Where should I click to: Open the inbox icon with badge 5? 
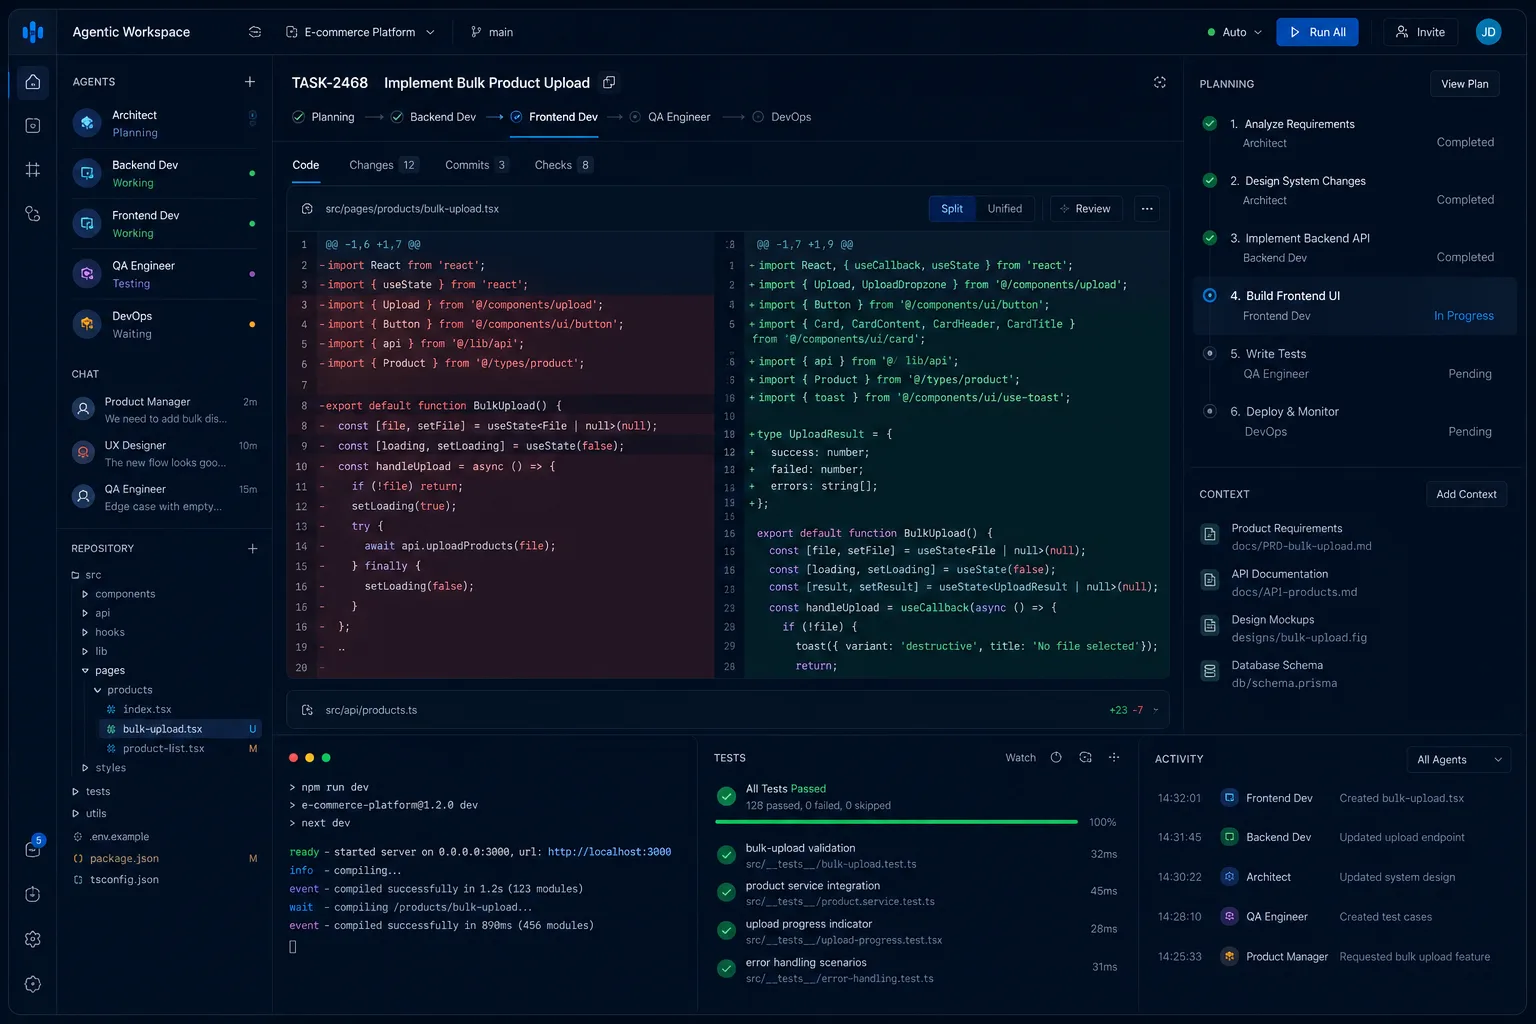[x=33, y=848]
